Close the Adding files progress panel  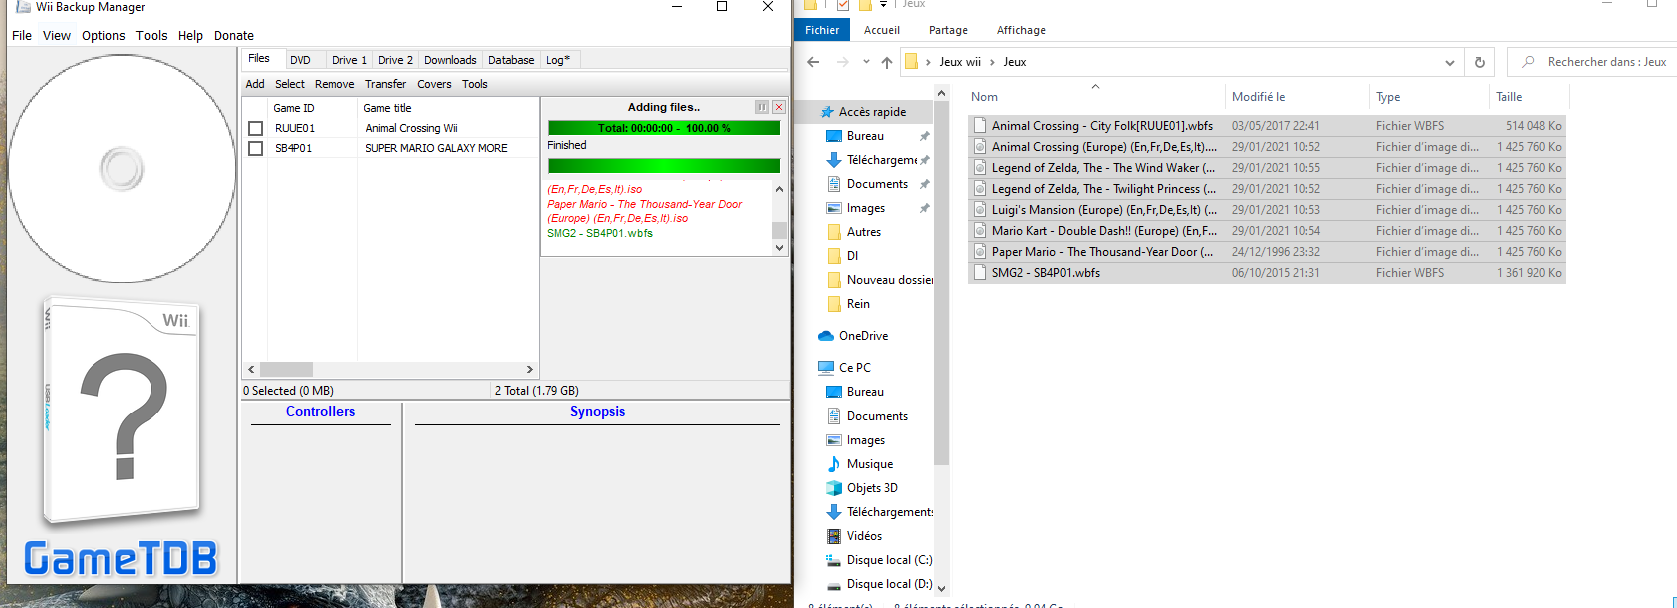click(779, 107)
